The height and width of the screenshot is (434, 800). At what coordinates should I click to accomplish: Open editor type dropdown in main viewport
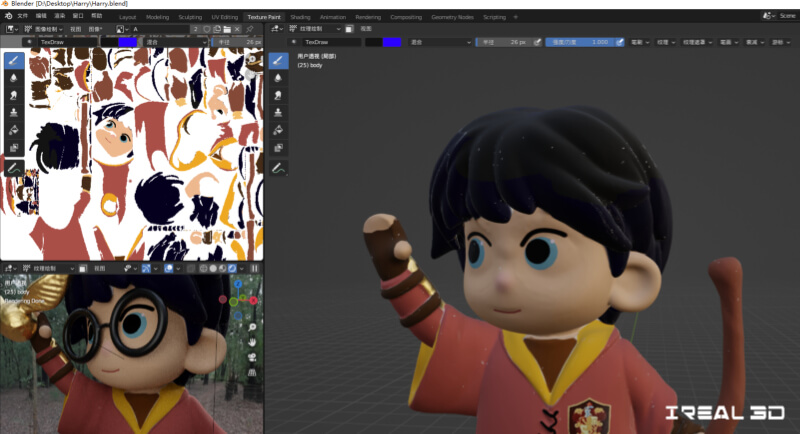[278, 29]
